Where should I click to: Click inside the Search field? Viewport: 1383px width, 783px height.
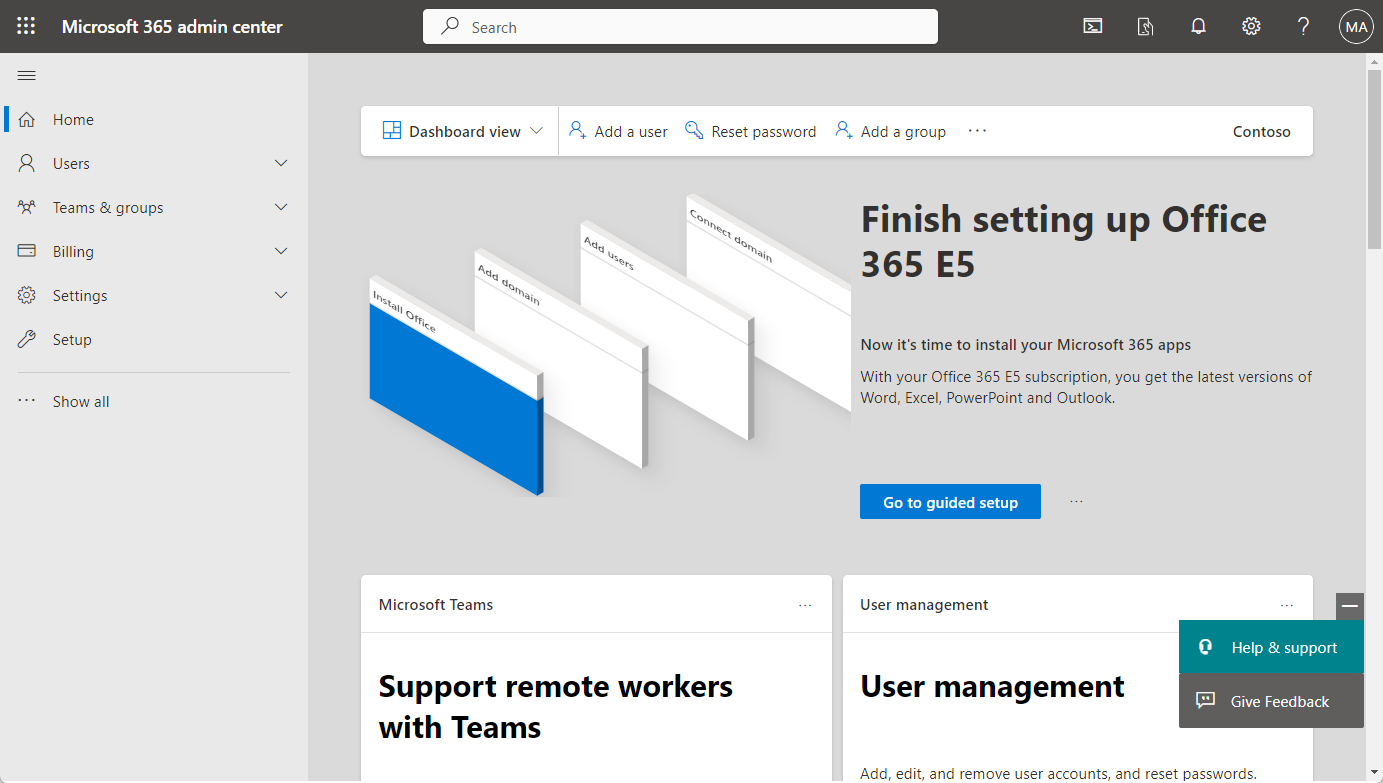[x=680, y=26]
